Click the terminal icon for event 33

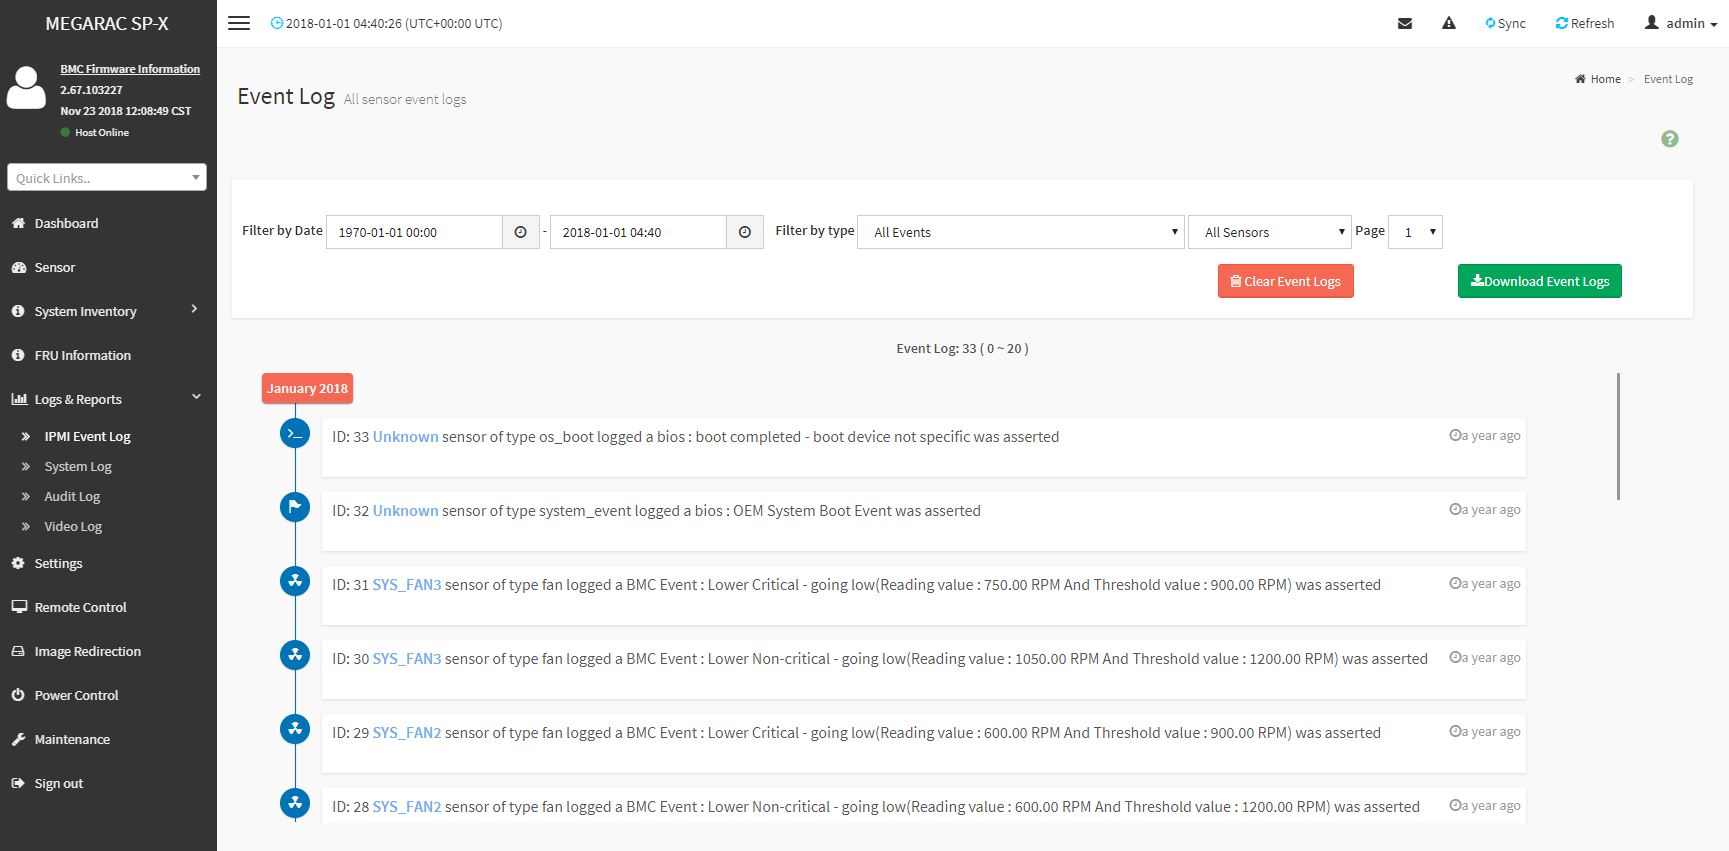click(295, 433)
